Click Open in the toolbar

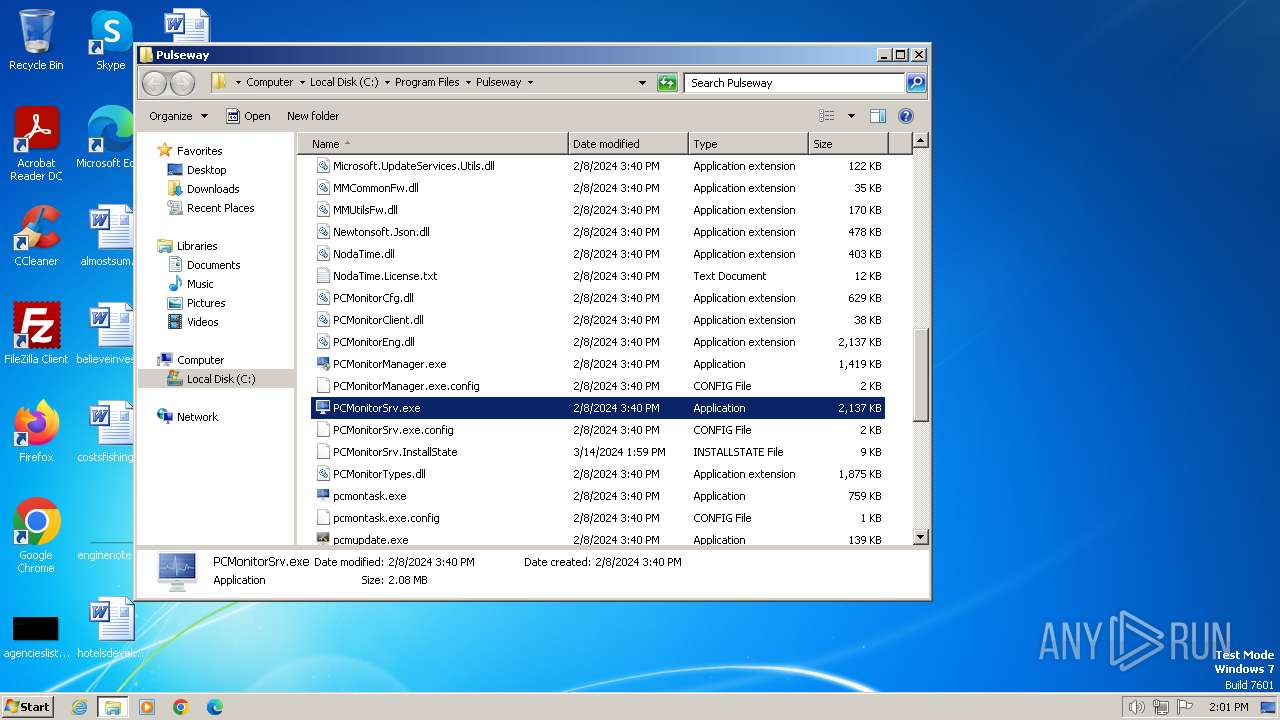[x=248, y=116]
